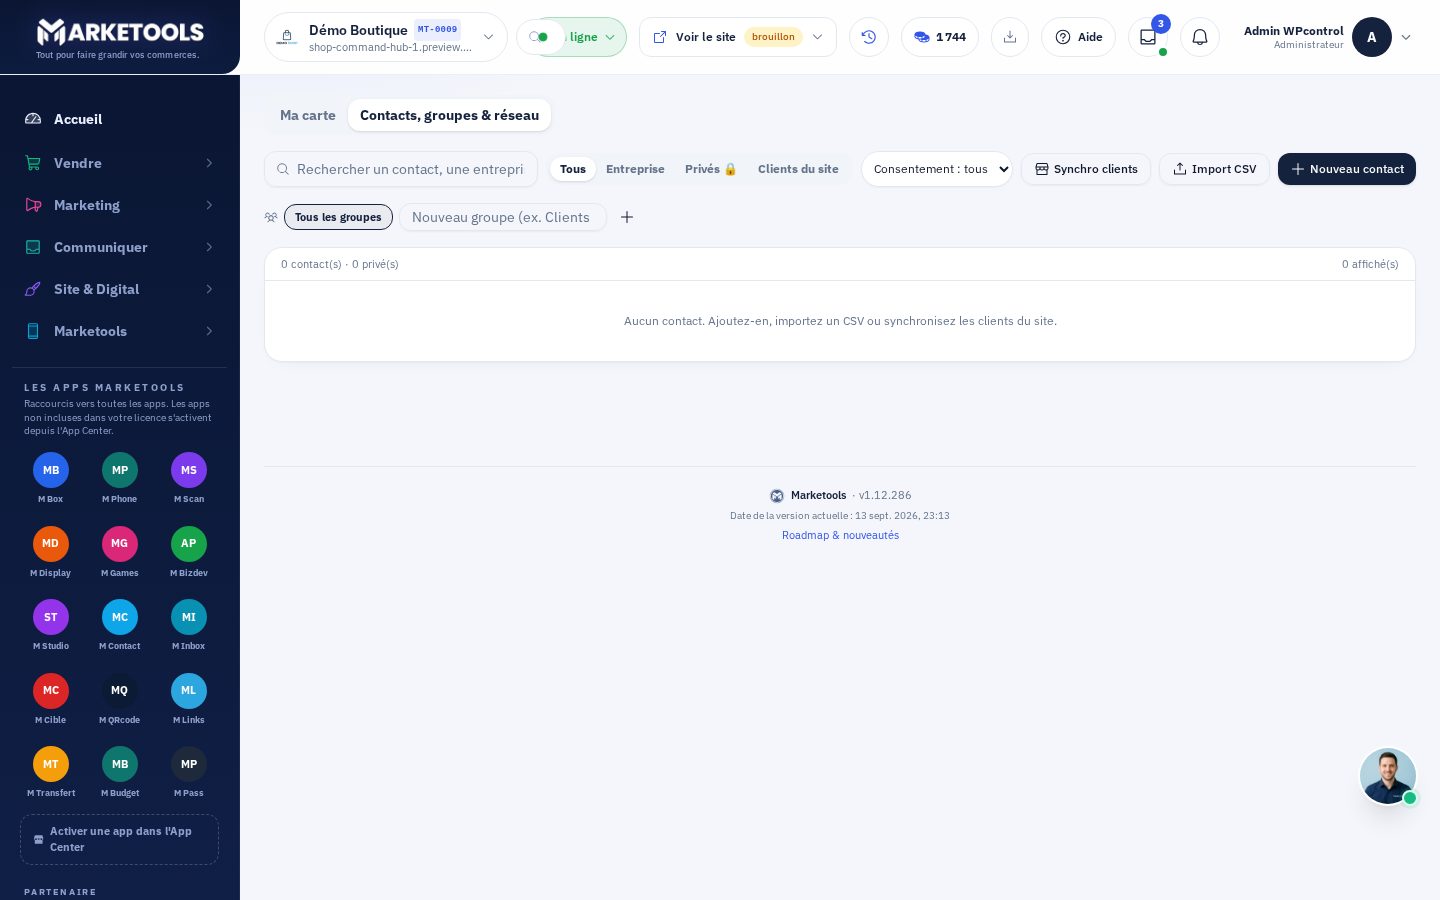
Task: Open the M Scan app
Action: point(189,479)
